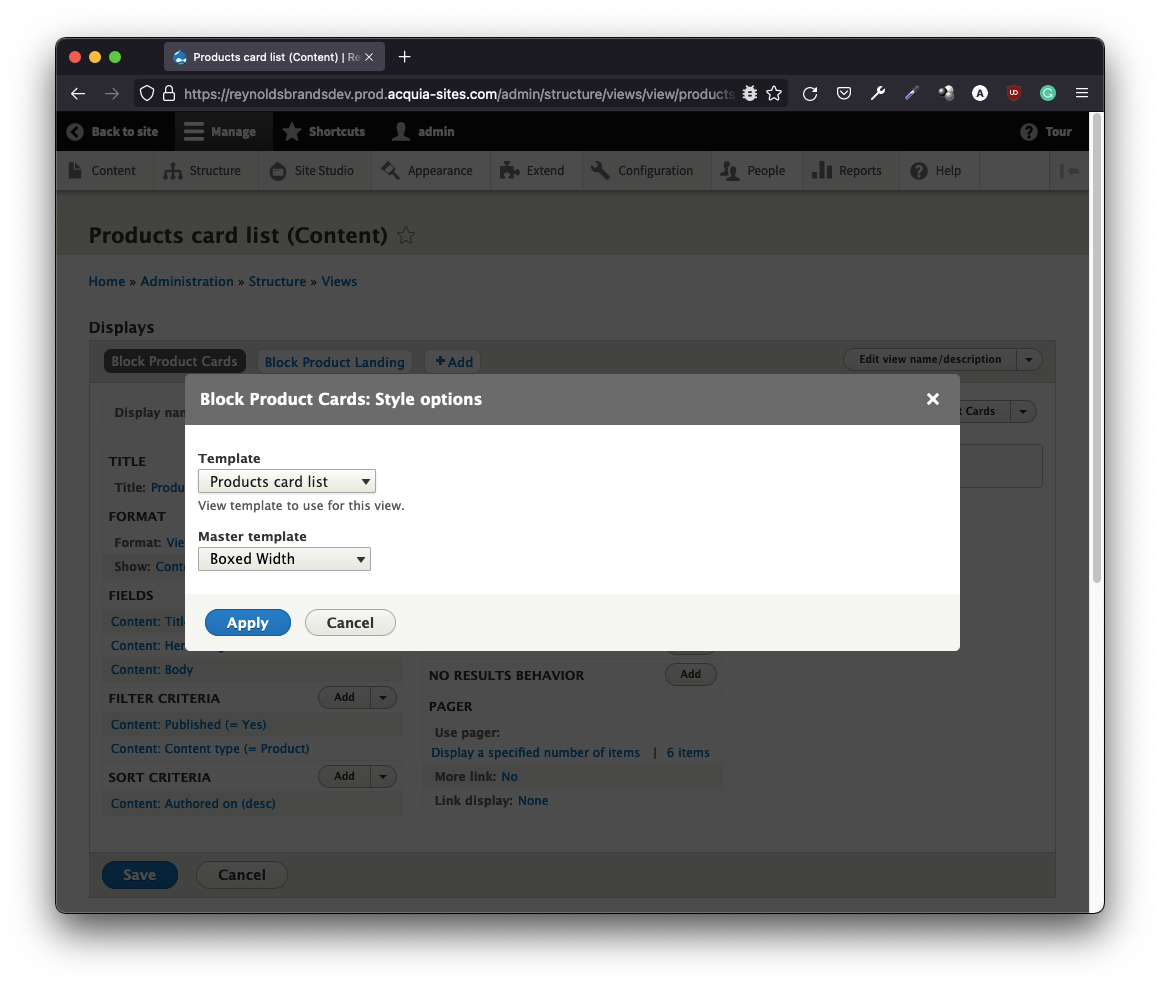Image resolution: width=1160 pixels, height=987 pixels.
Task: Open the Content: Published filter link
Action: 188,724
